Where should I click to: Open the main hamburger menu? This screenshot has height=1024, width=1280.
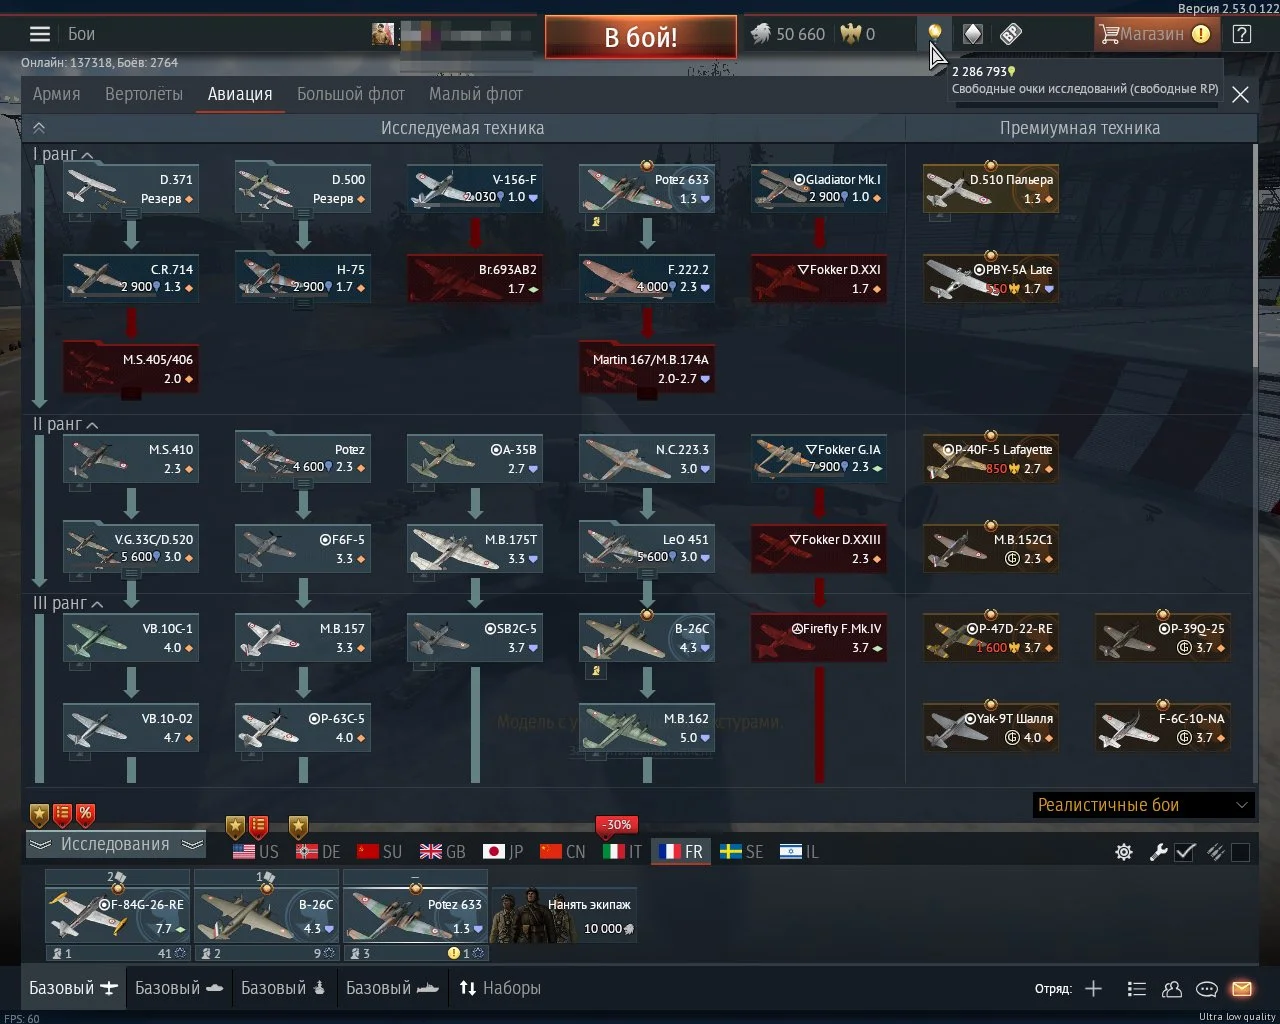coord(40,34)
